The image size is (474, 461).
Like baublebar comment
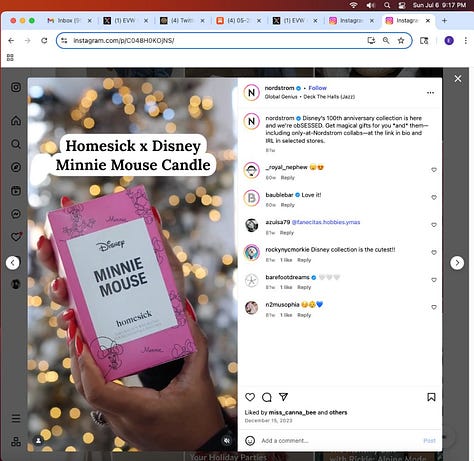pyautogui.click(x=434, y=197)
